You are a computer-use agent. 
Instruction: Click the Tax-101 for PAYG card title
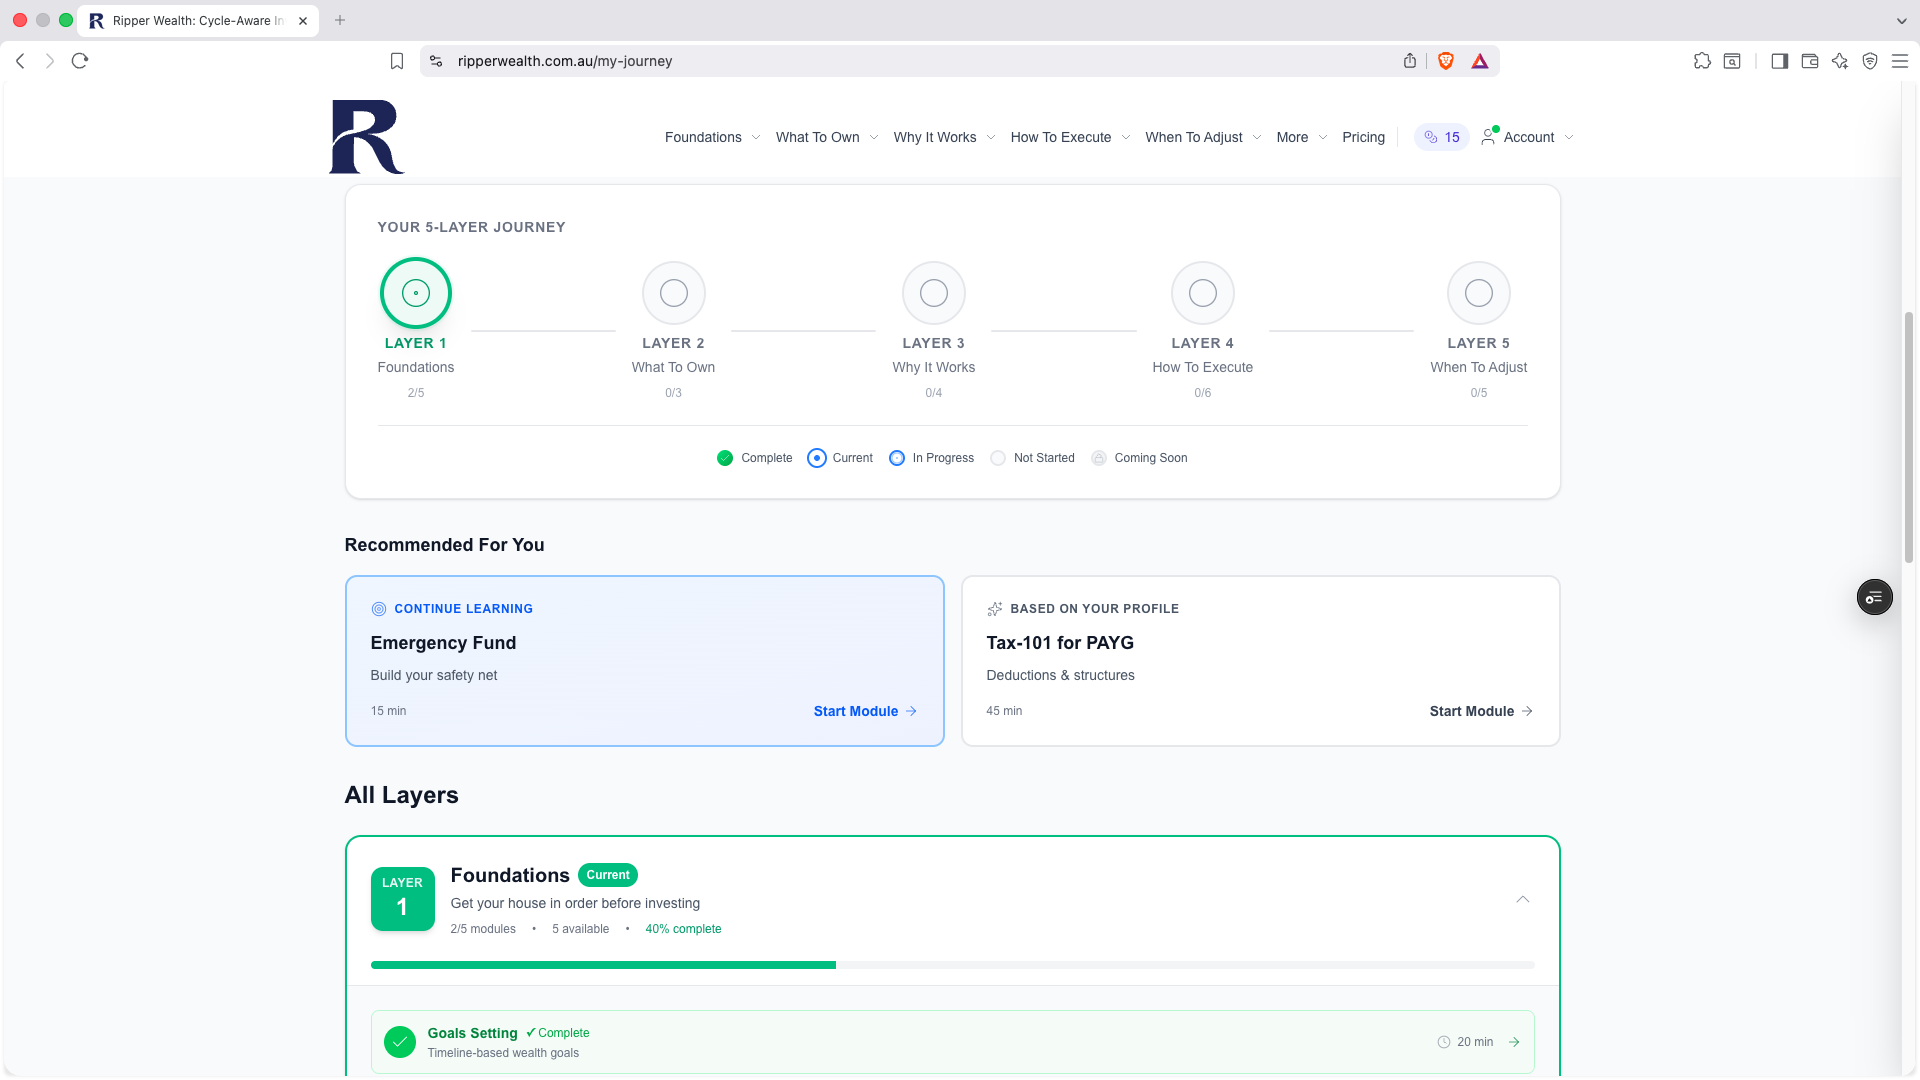(1060, 643)
